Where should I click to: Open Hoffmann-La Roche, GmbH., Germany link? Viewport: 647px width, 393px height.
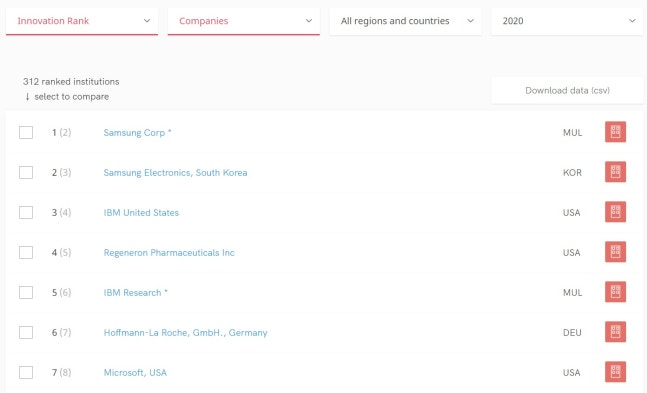(185, 333)
